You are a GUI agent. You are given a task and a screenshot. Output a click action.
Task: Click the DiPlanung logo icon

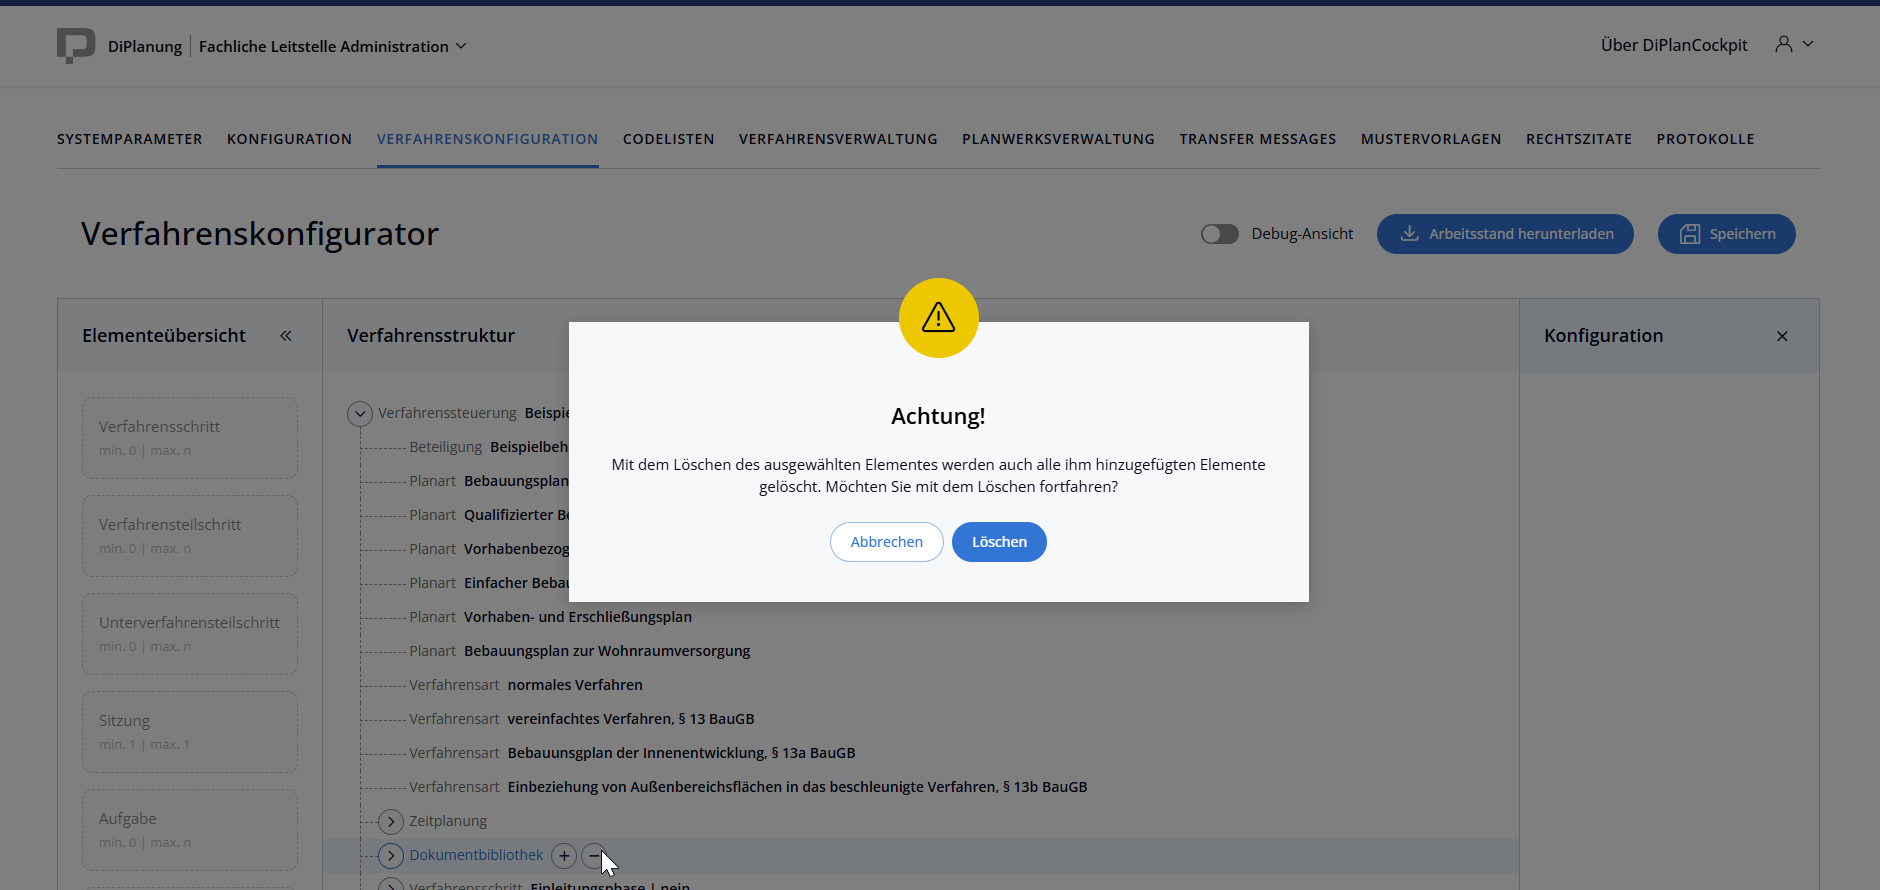point(76,45)
